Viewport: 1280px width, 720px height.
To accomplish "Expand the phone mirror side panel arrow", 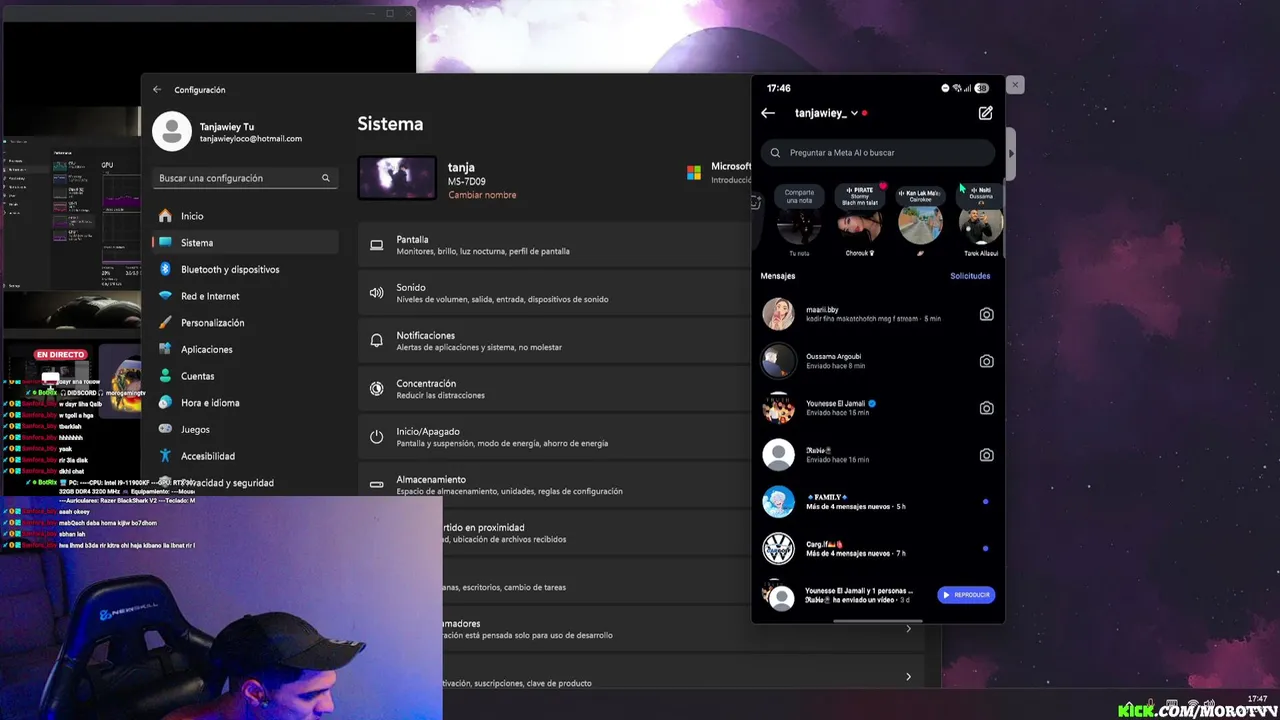I will (x=1011, y=154).
